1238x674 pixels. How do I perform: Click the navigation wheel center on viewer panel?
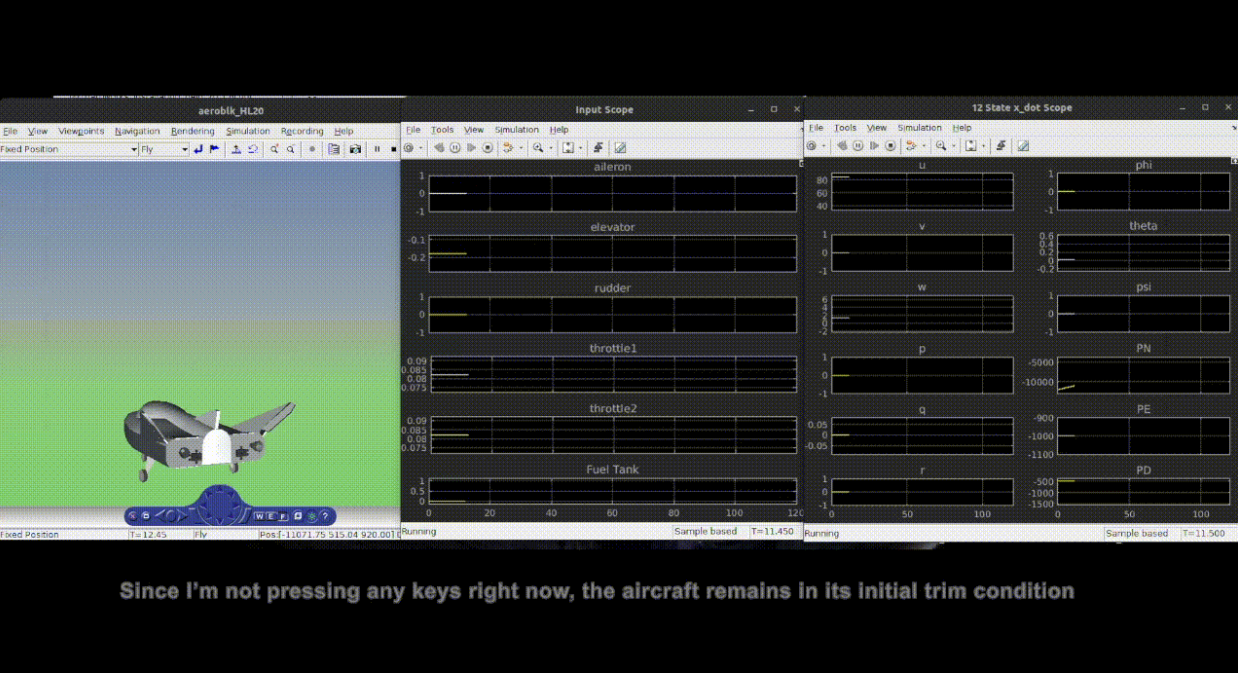pyautogui.click(x=218, y=508)
